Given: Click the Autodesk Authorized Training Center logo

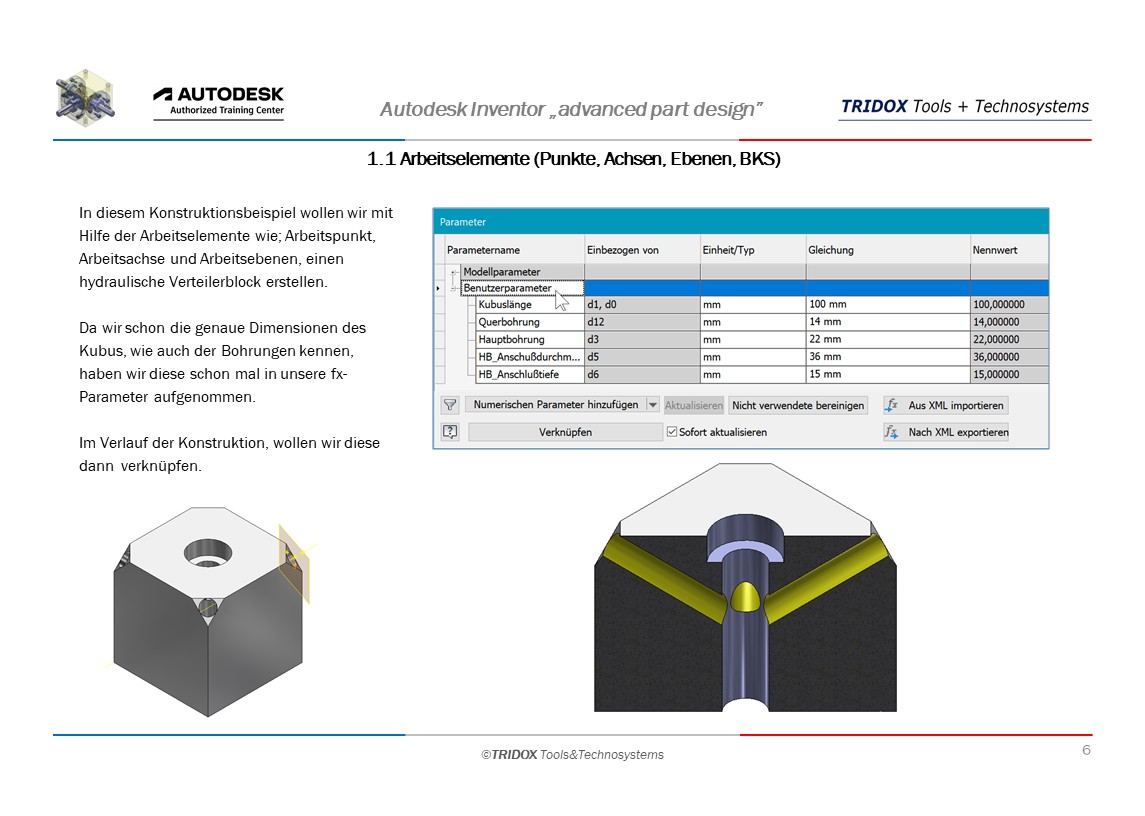Looking at the screenshot, I should (x=218, y=102).
